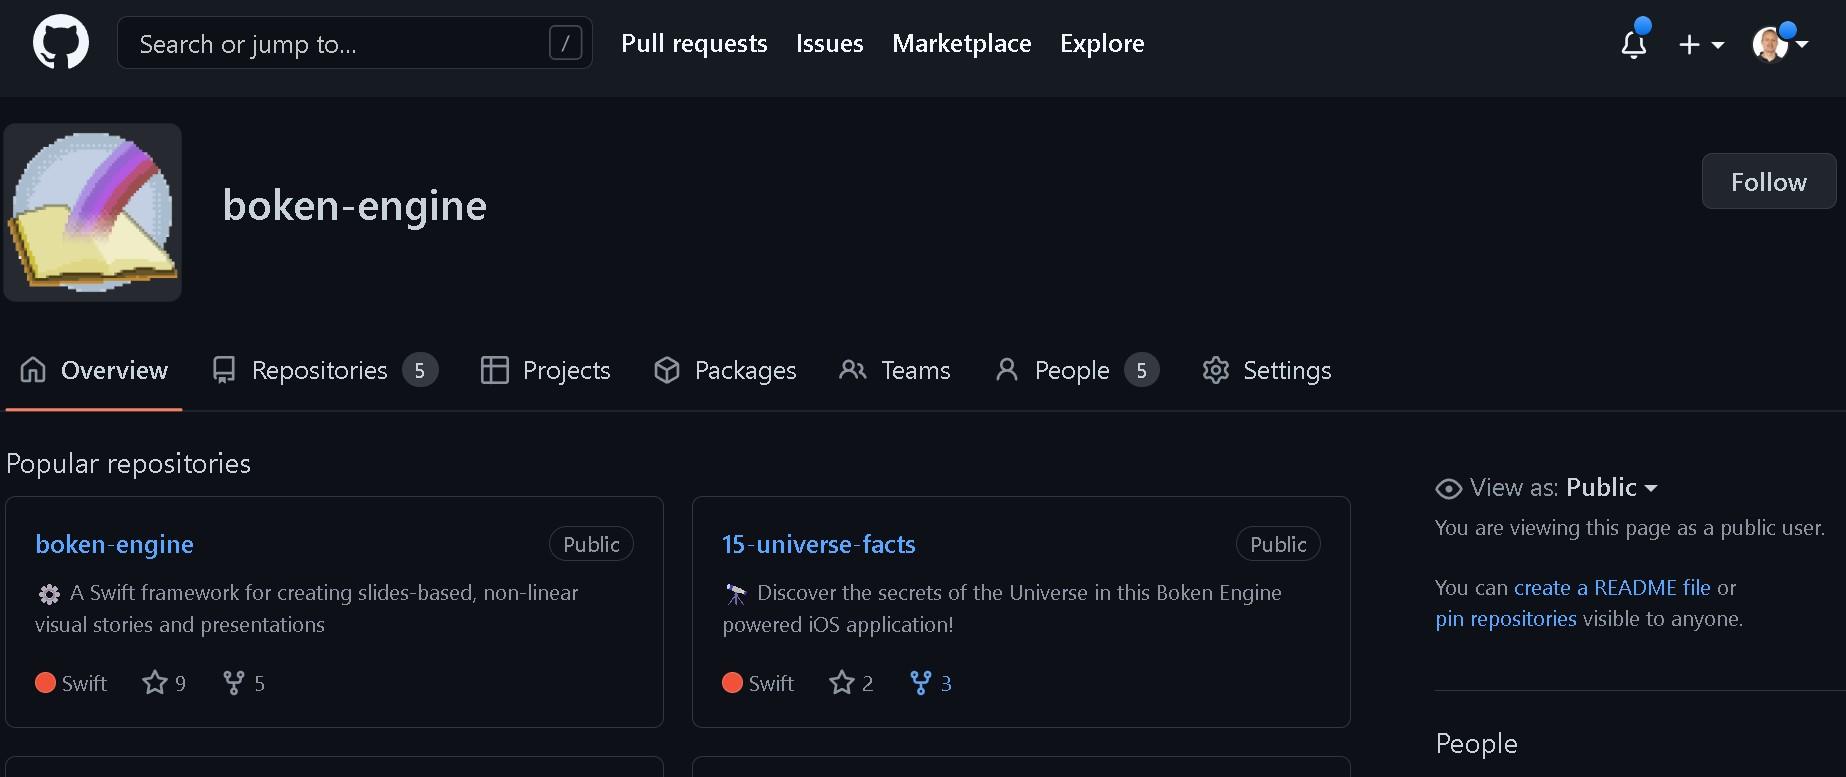The height and width of the screenshot is (777, 1846).
Task: Click the People count badge 5
Action: pos(1141,370)
